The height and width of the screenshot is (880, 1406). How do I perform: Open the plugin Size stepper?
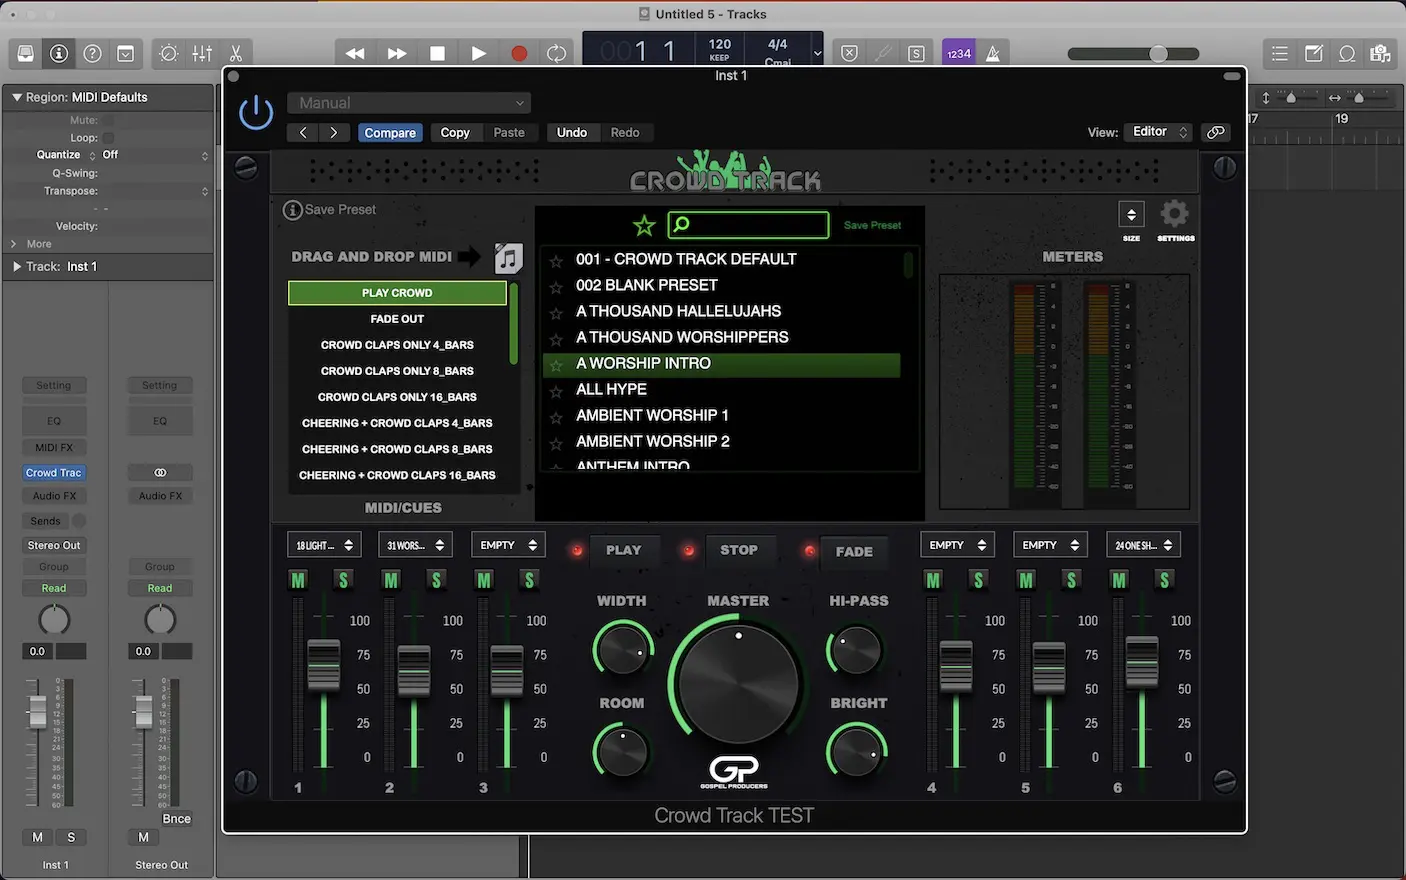point(1131,214)
